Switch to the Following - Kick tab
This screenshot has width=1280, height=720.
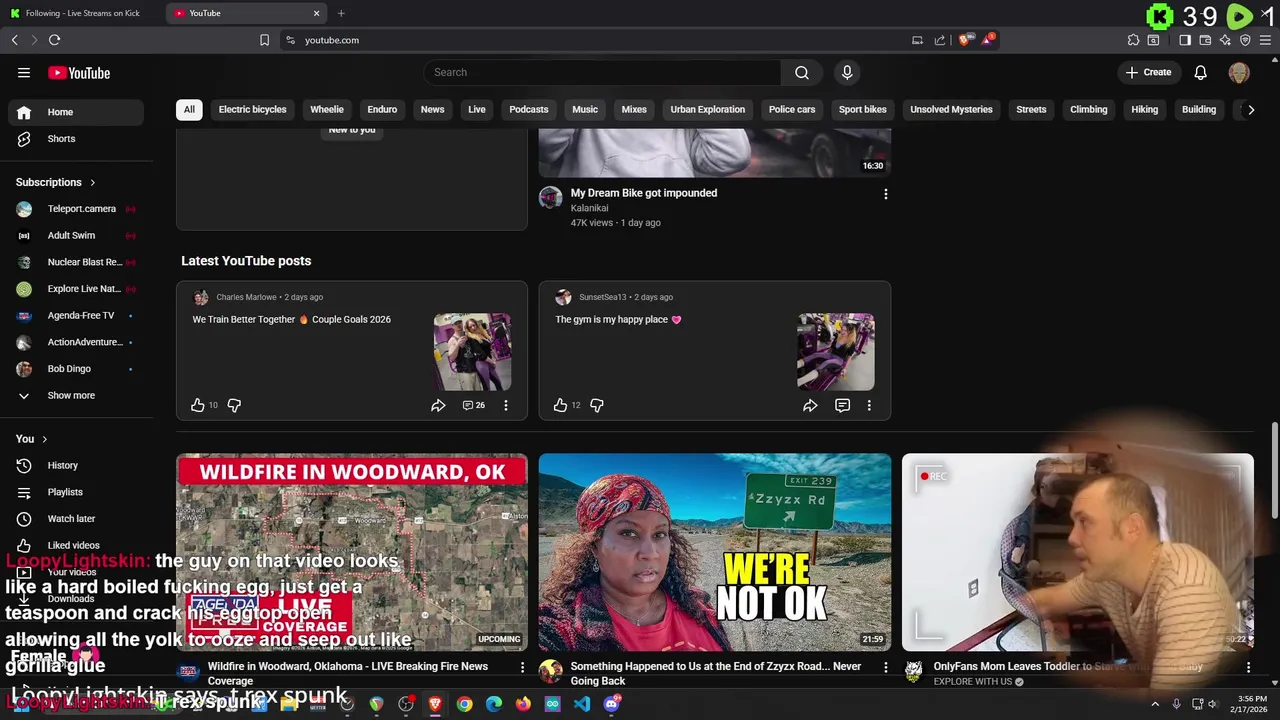click(x=82, y=13)
